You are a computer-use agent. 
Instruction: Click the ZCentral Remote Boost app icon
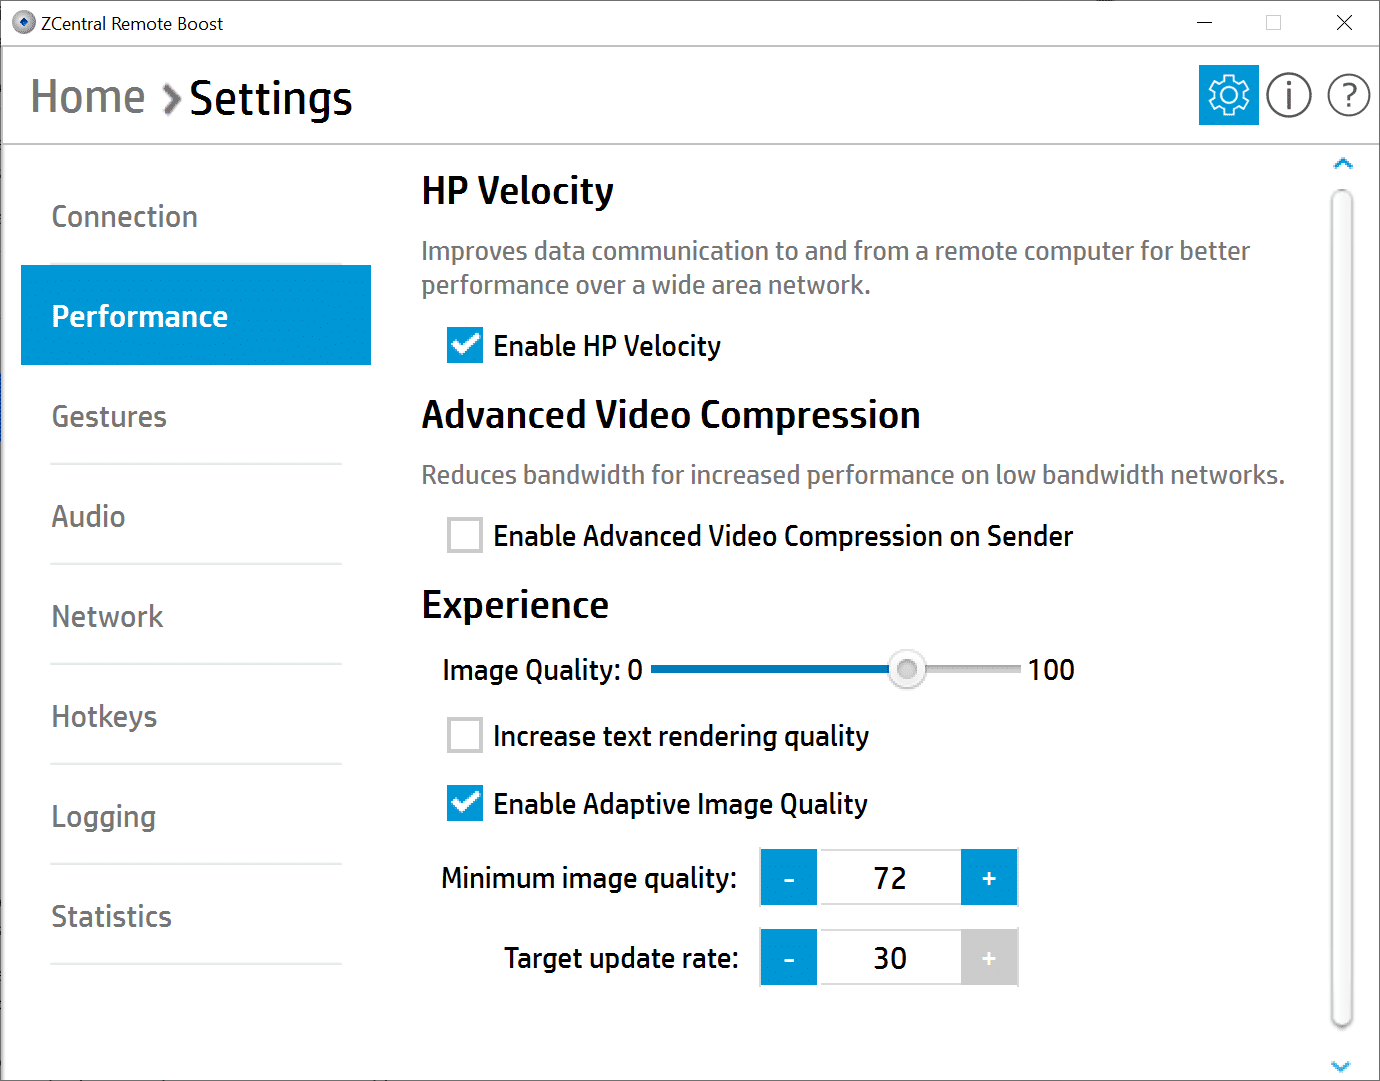point(24,23)
